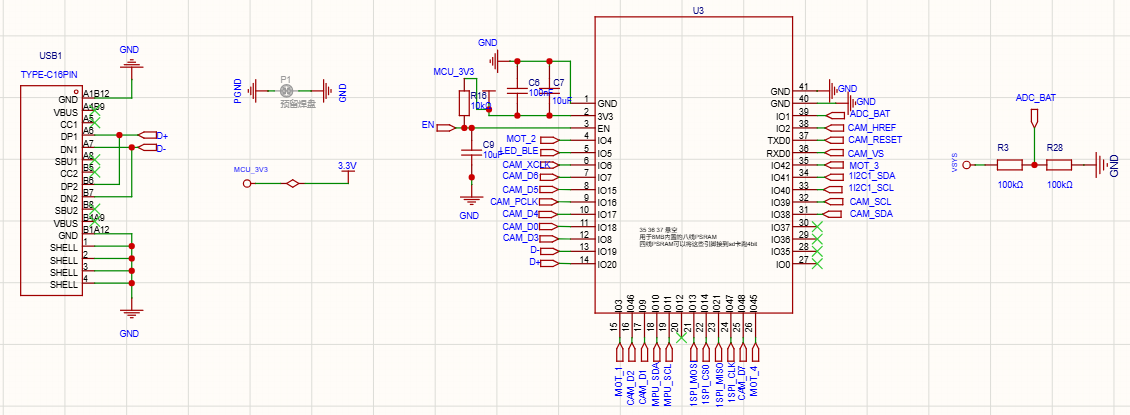Click the 3.3V power label
Image resolution: width=1130 pixels, height=415 pixels.
[x=347, y=166]
